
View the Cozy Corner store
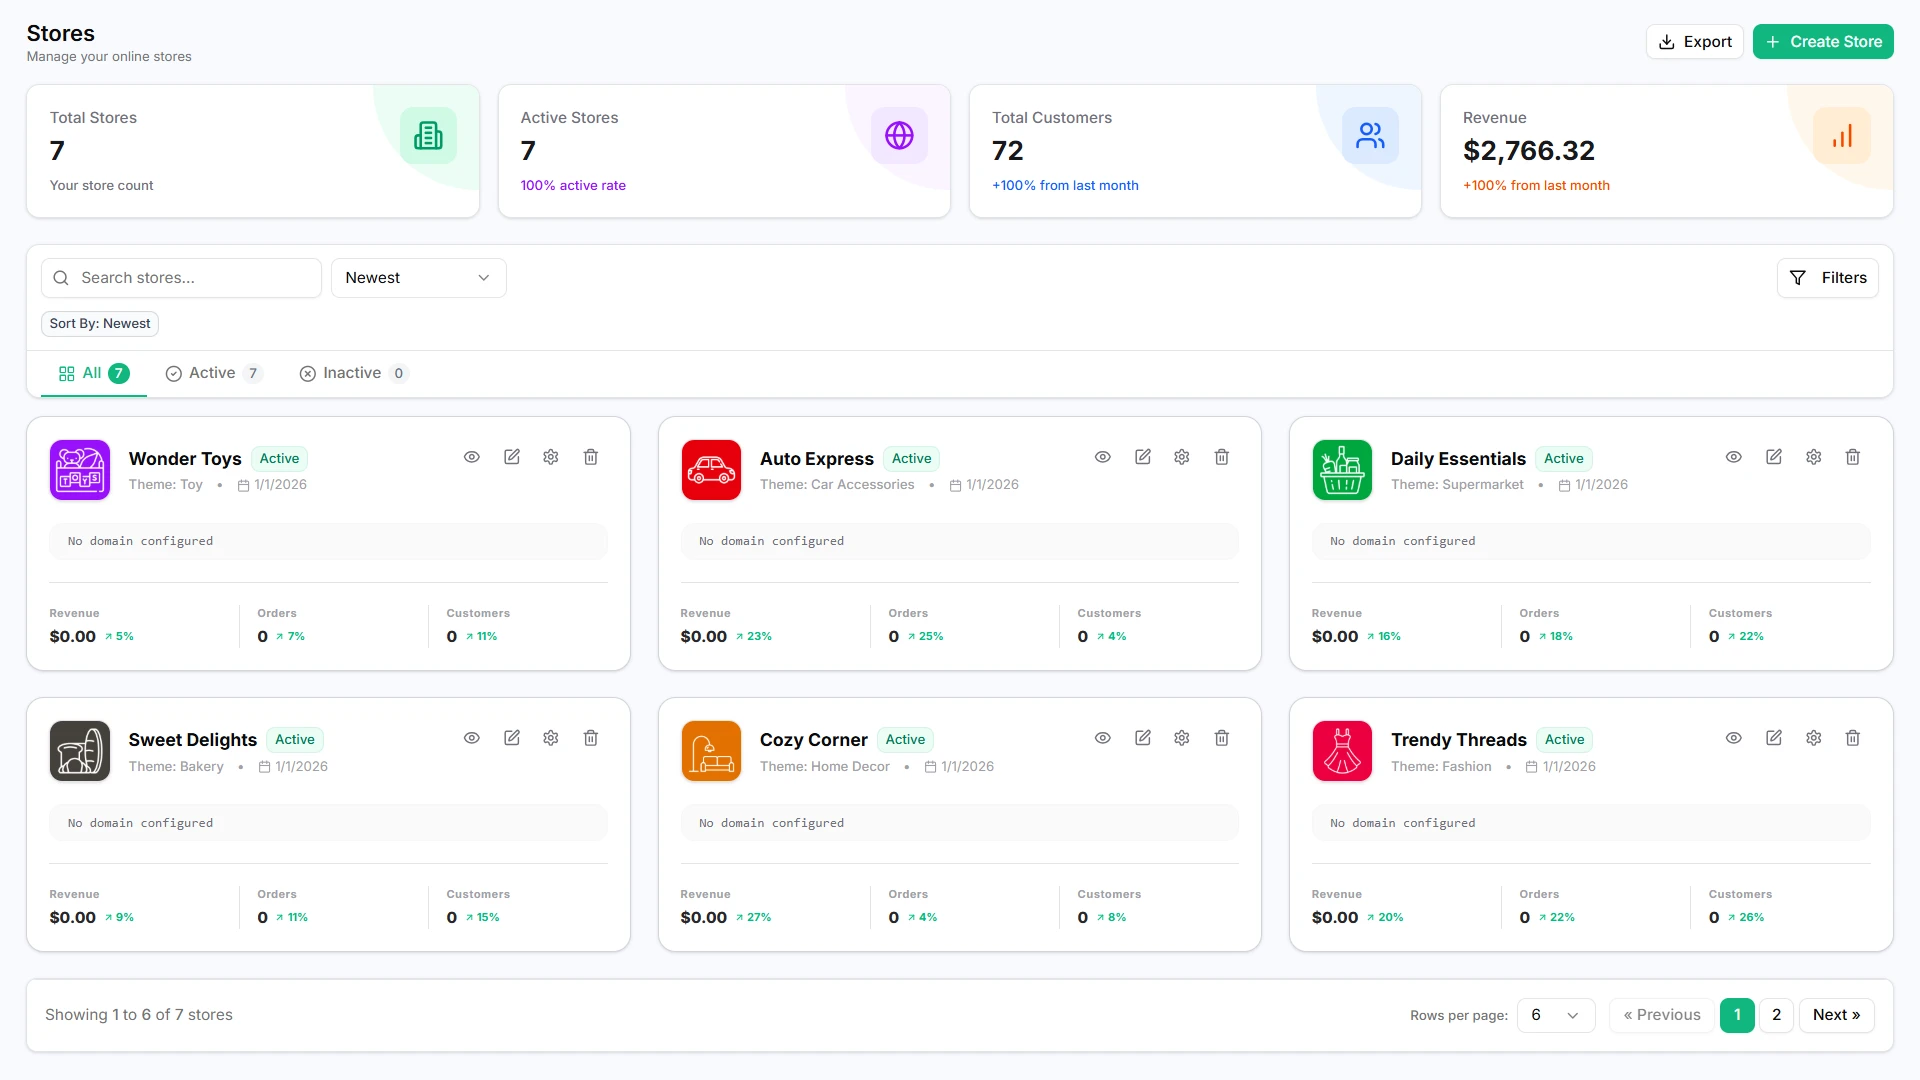pyautogui.click(x=1103, y=738)
